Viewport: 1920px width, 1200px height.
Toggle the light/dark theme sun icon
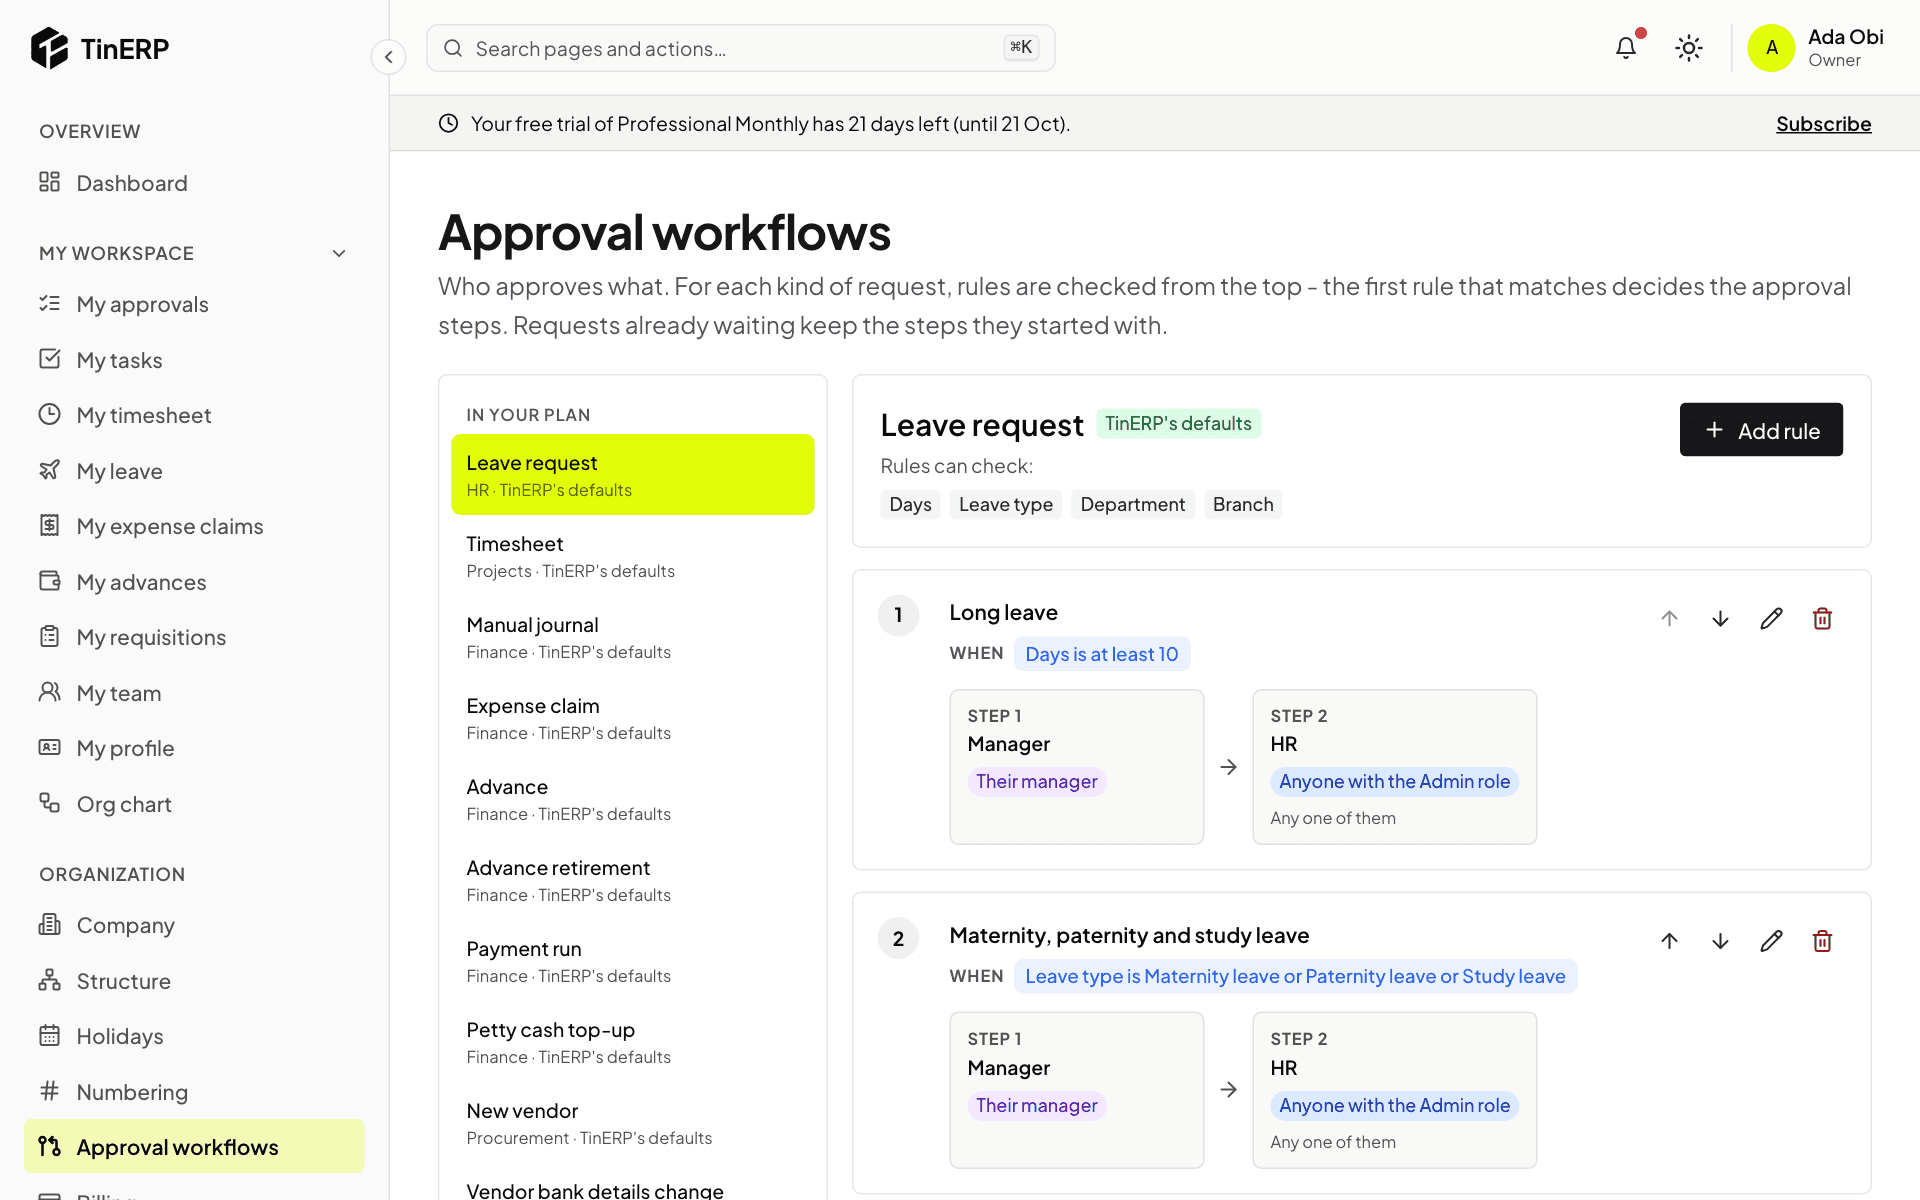pos(1689,48)
